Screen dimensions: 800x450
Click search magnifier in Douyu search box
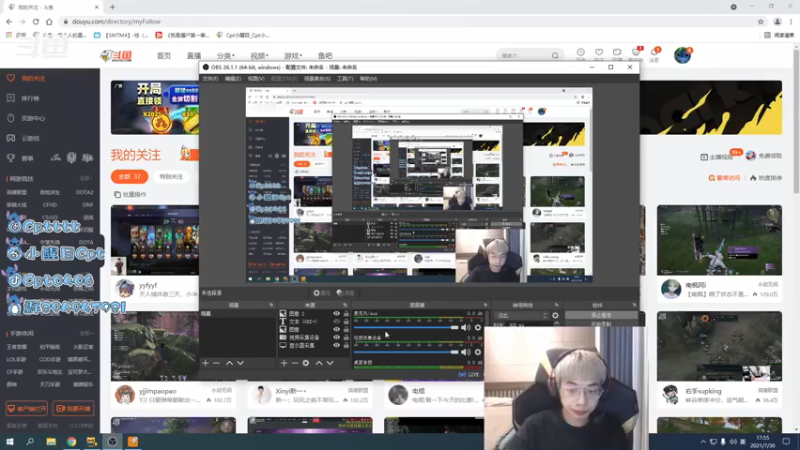tap(555, 56)
